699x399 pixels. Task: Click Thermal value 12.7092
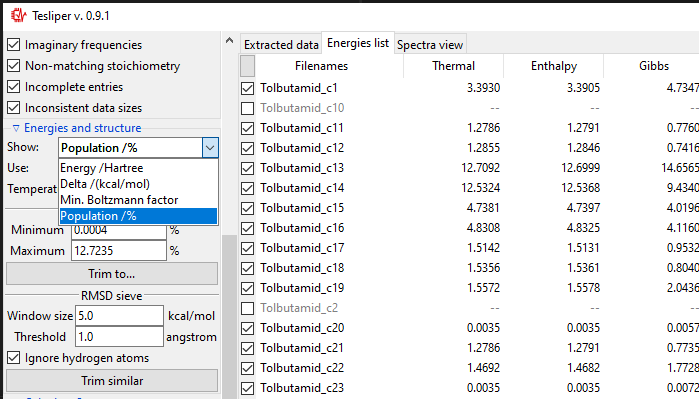click(x=480, y=168)
